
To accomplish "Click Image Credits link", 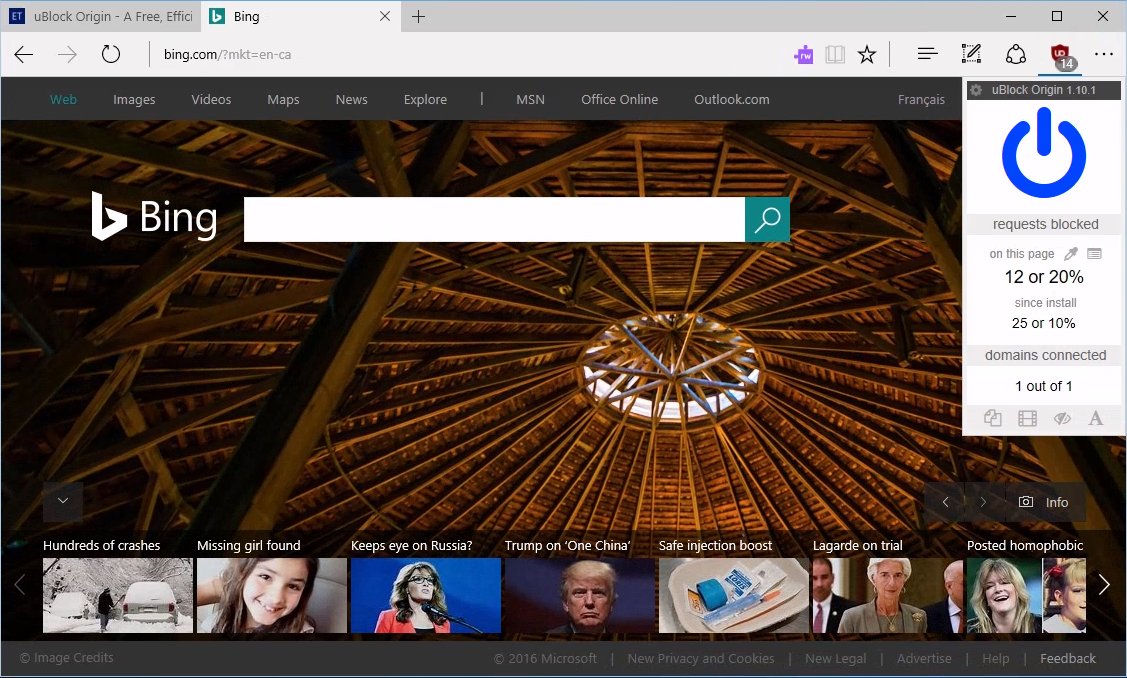I will point(67,657).
